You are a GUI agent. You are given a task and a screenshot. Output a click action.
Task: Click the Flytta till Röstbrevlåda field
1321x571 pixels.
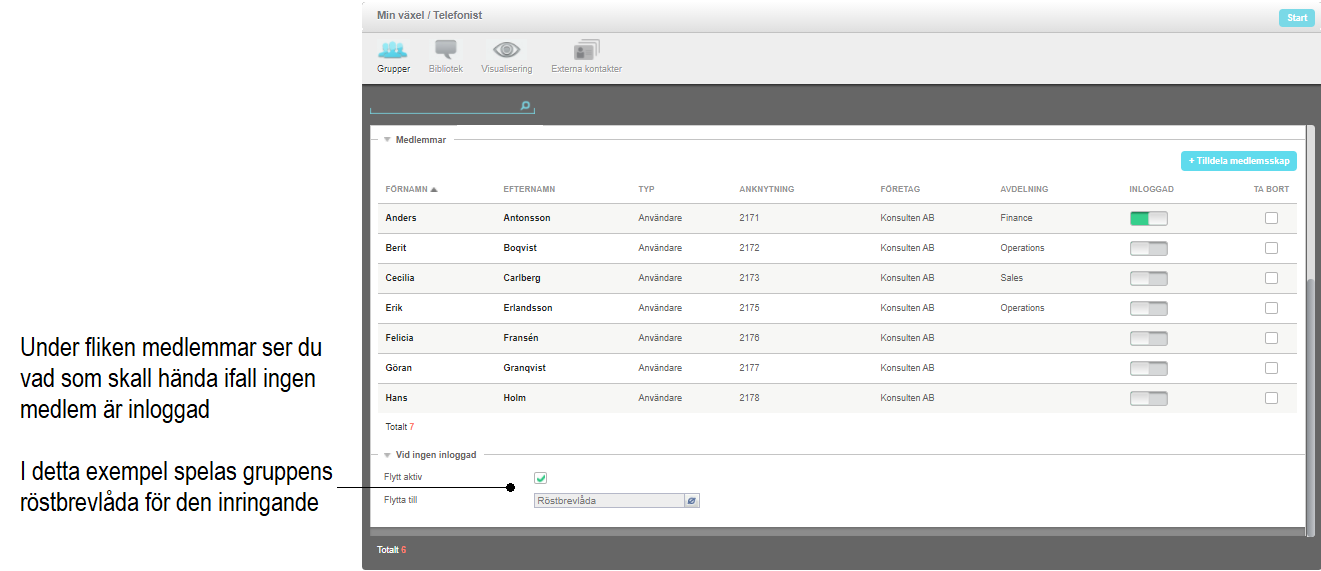(x=609, y=501)
